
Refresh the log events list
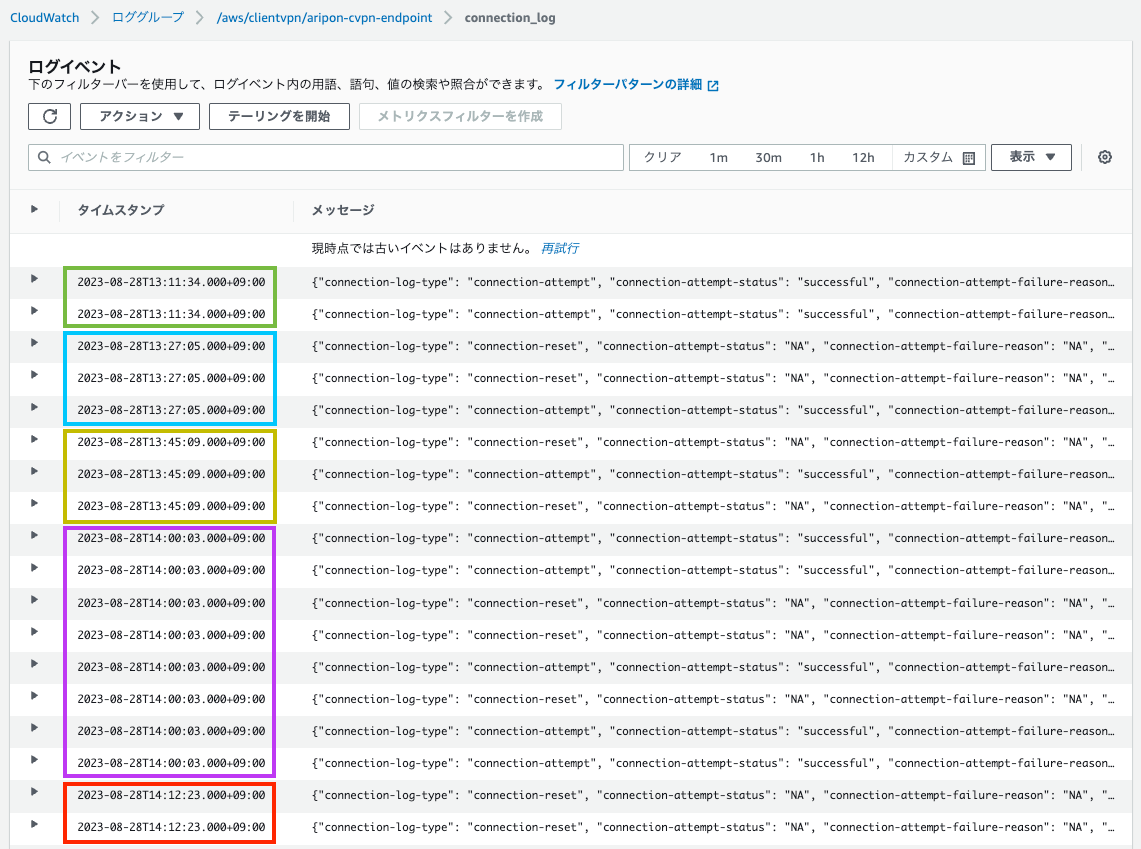(x=49, y=116)
